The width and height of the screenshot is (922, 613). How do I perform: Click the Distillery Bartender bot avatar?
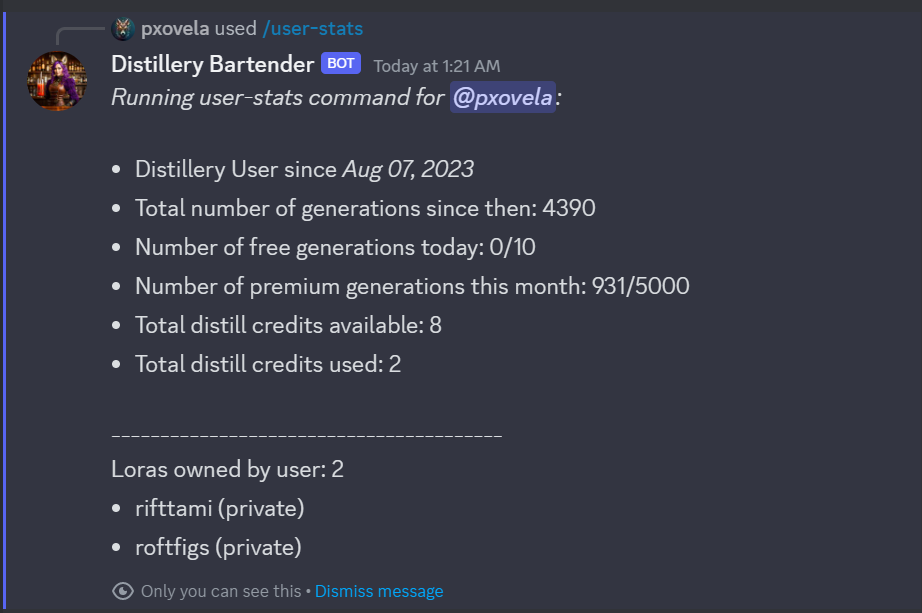(56, 80)
